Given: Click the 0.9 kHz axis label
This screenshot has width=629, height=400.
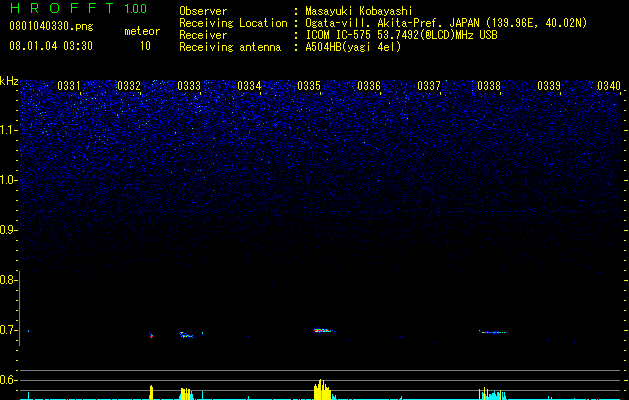Looking at the screenshot, I should [8, 230].
